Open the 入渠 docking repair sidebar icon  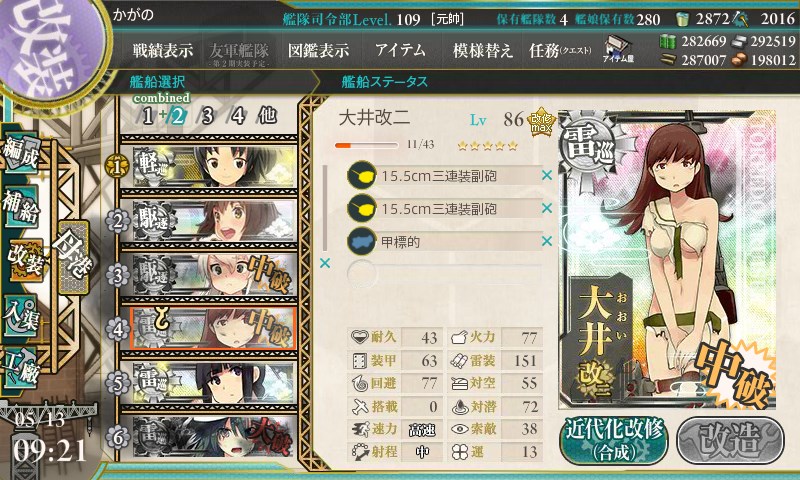(x=21, y=316)
